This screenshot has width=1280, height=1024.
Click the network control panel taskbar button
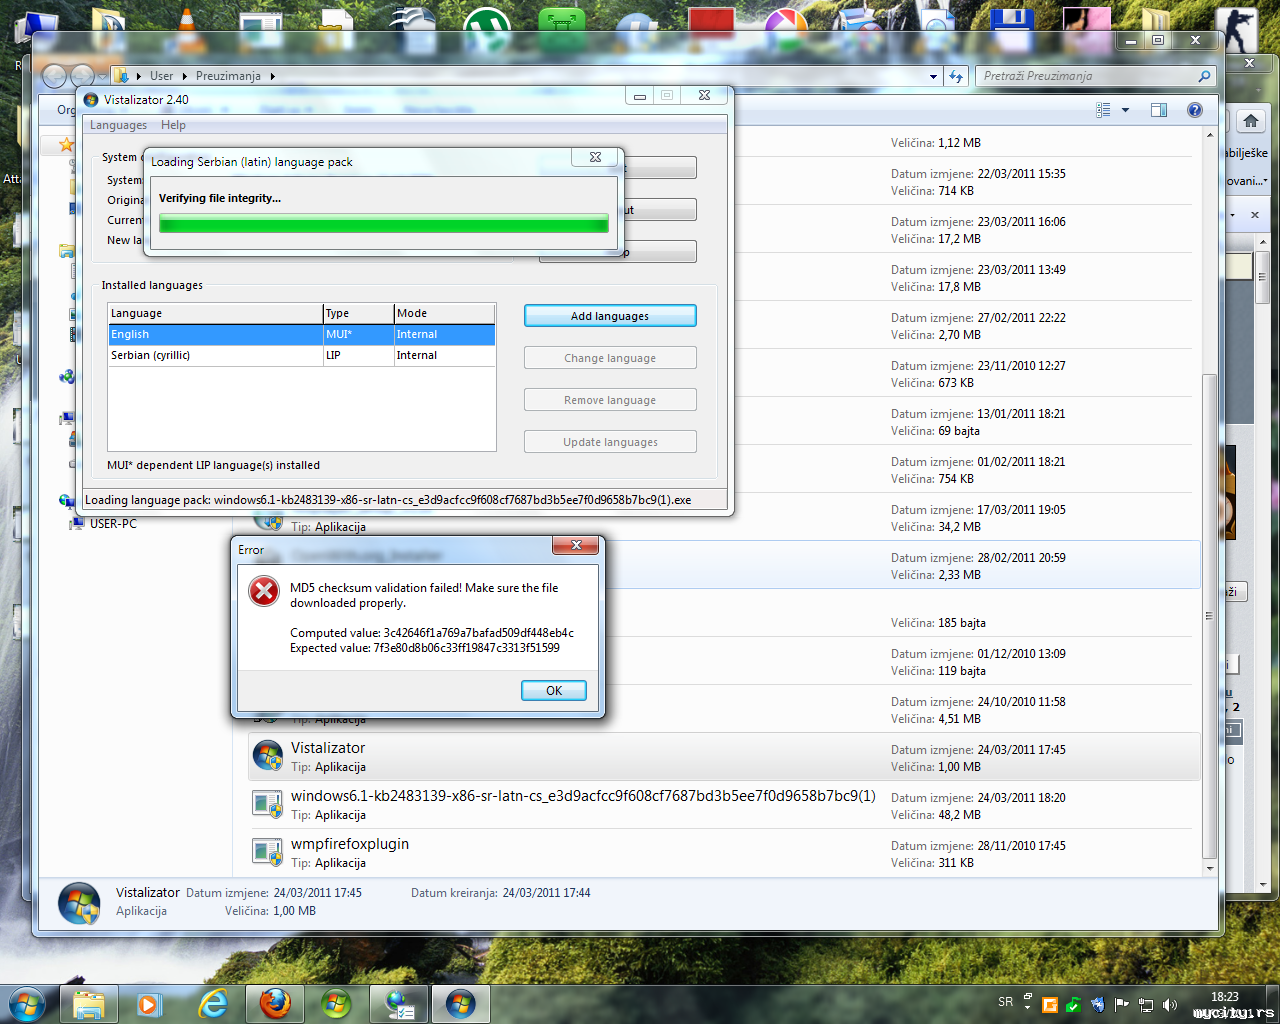point(399,1003)
